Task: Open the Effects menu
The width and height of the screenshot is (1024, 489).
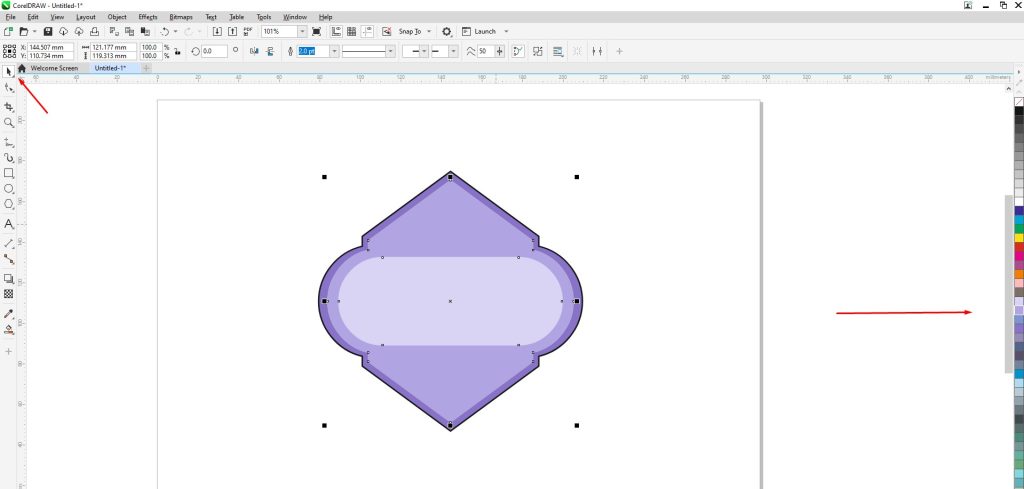Action: tap(148, 17)
